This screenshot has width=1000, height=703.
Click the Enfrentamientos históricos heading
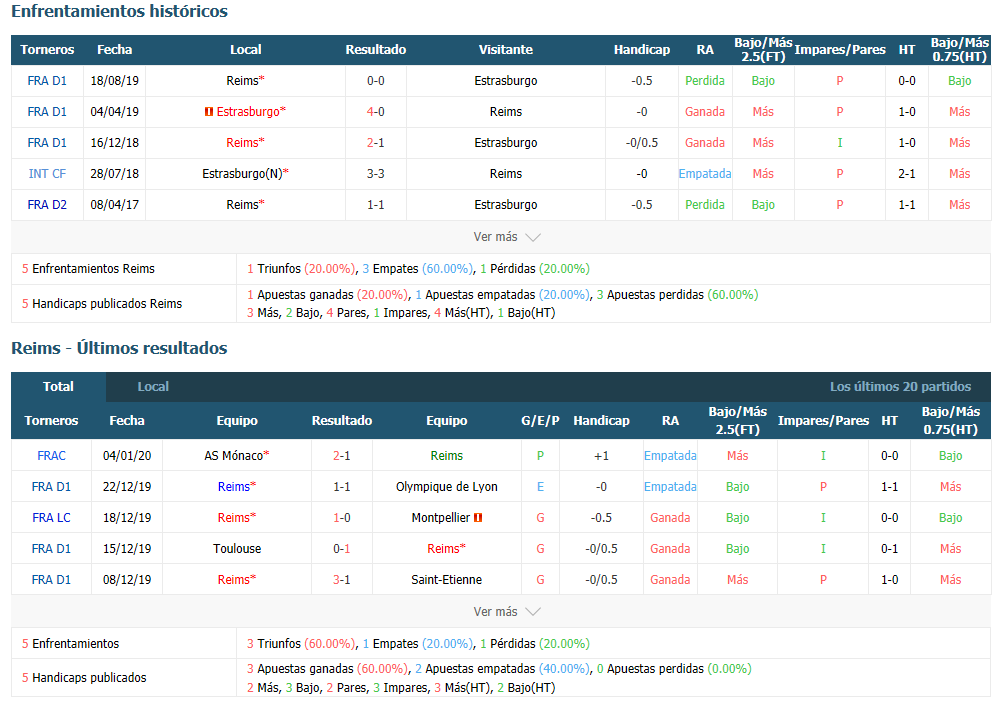pyautogui.click(x=119, y=11)
